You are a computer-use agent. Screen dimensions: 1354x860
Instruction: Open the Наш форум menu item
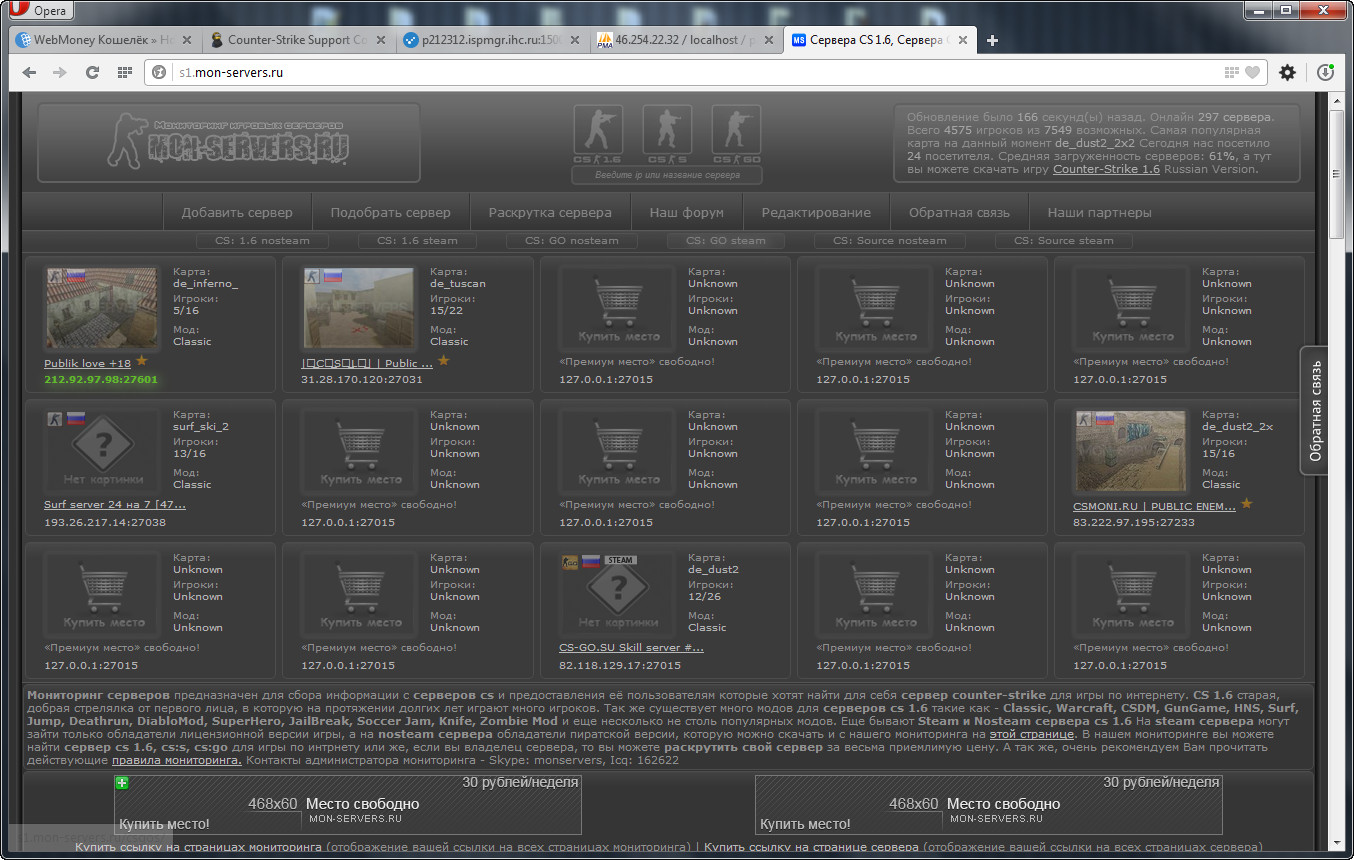(x=686, y=213)
